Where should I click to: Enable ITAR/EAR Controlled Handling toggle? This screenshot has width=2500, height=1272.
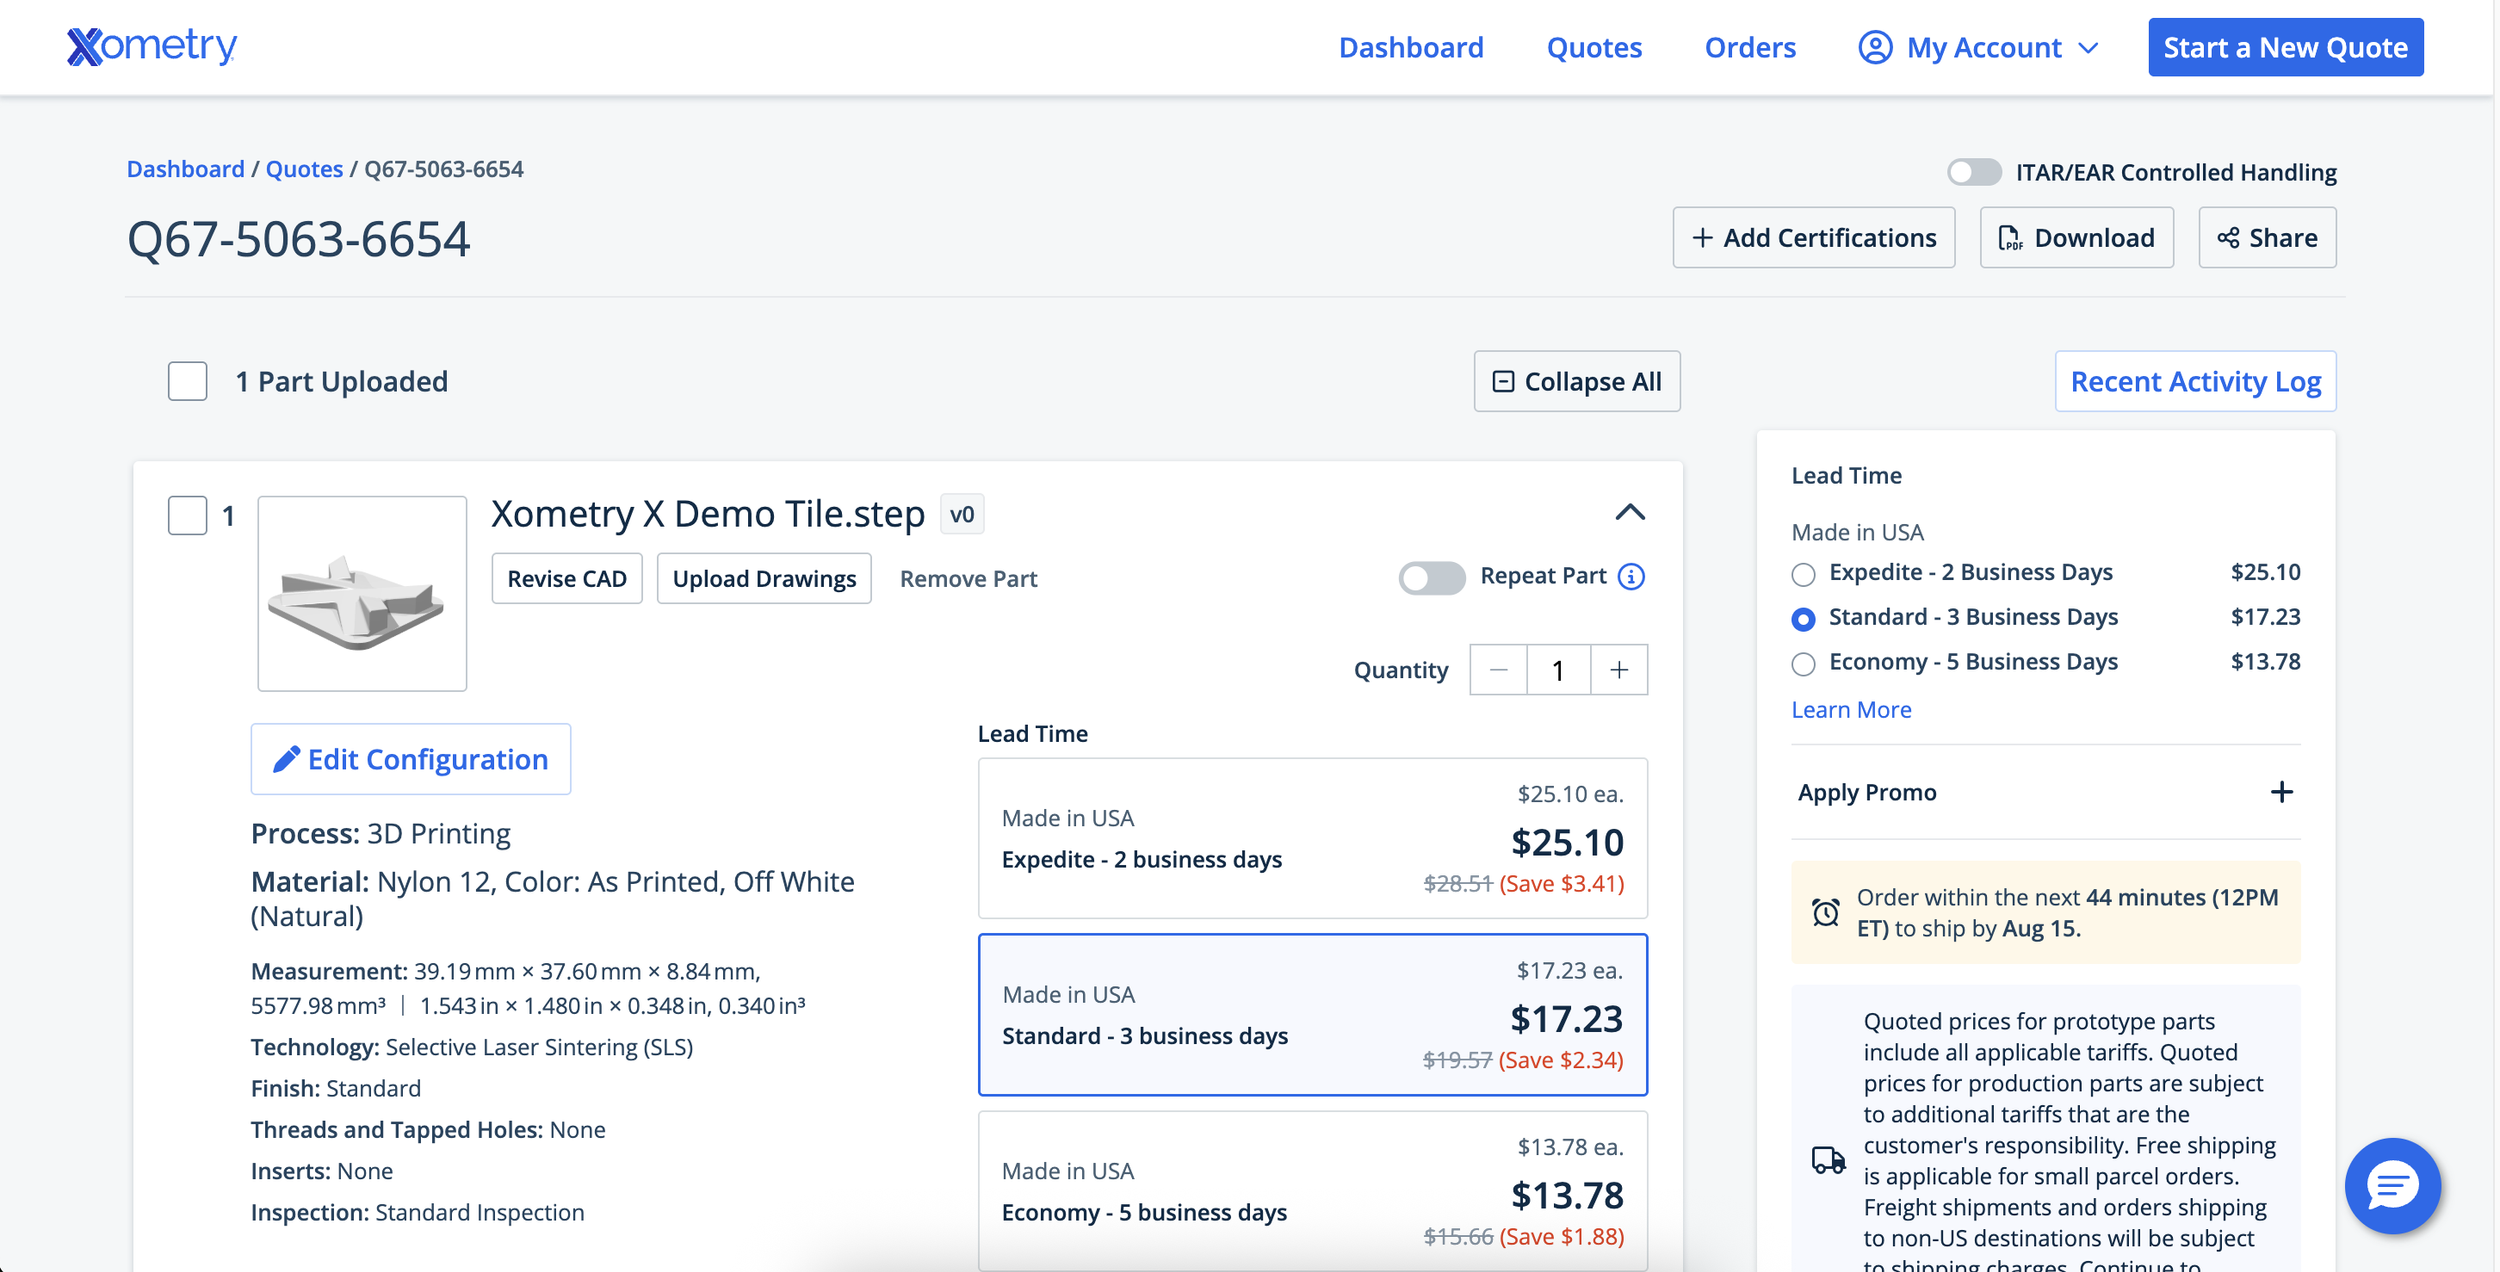(1973, 172)
